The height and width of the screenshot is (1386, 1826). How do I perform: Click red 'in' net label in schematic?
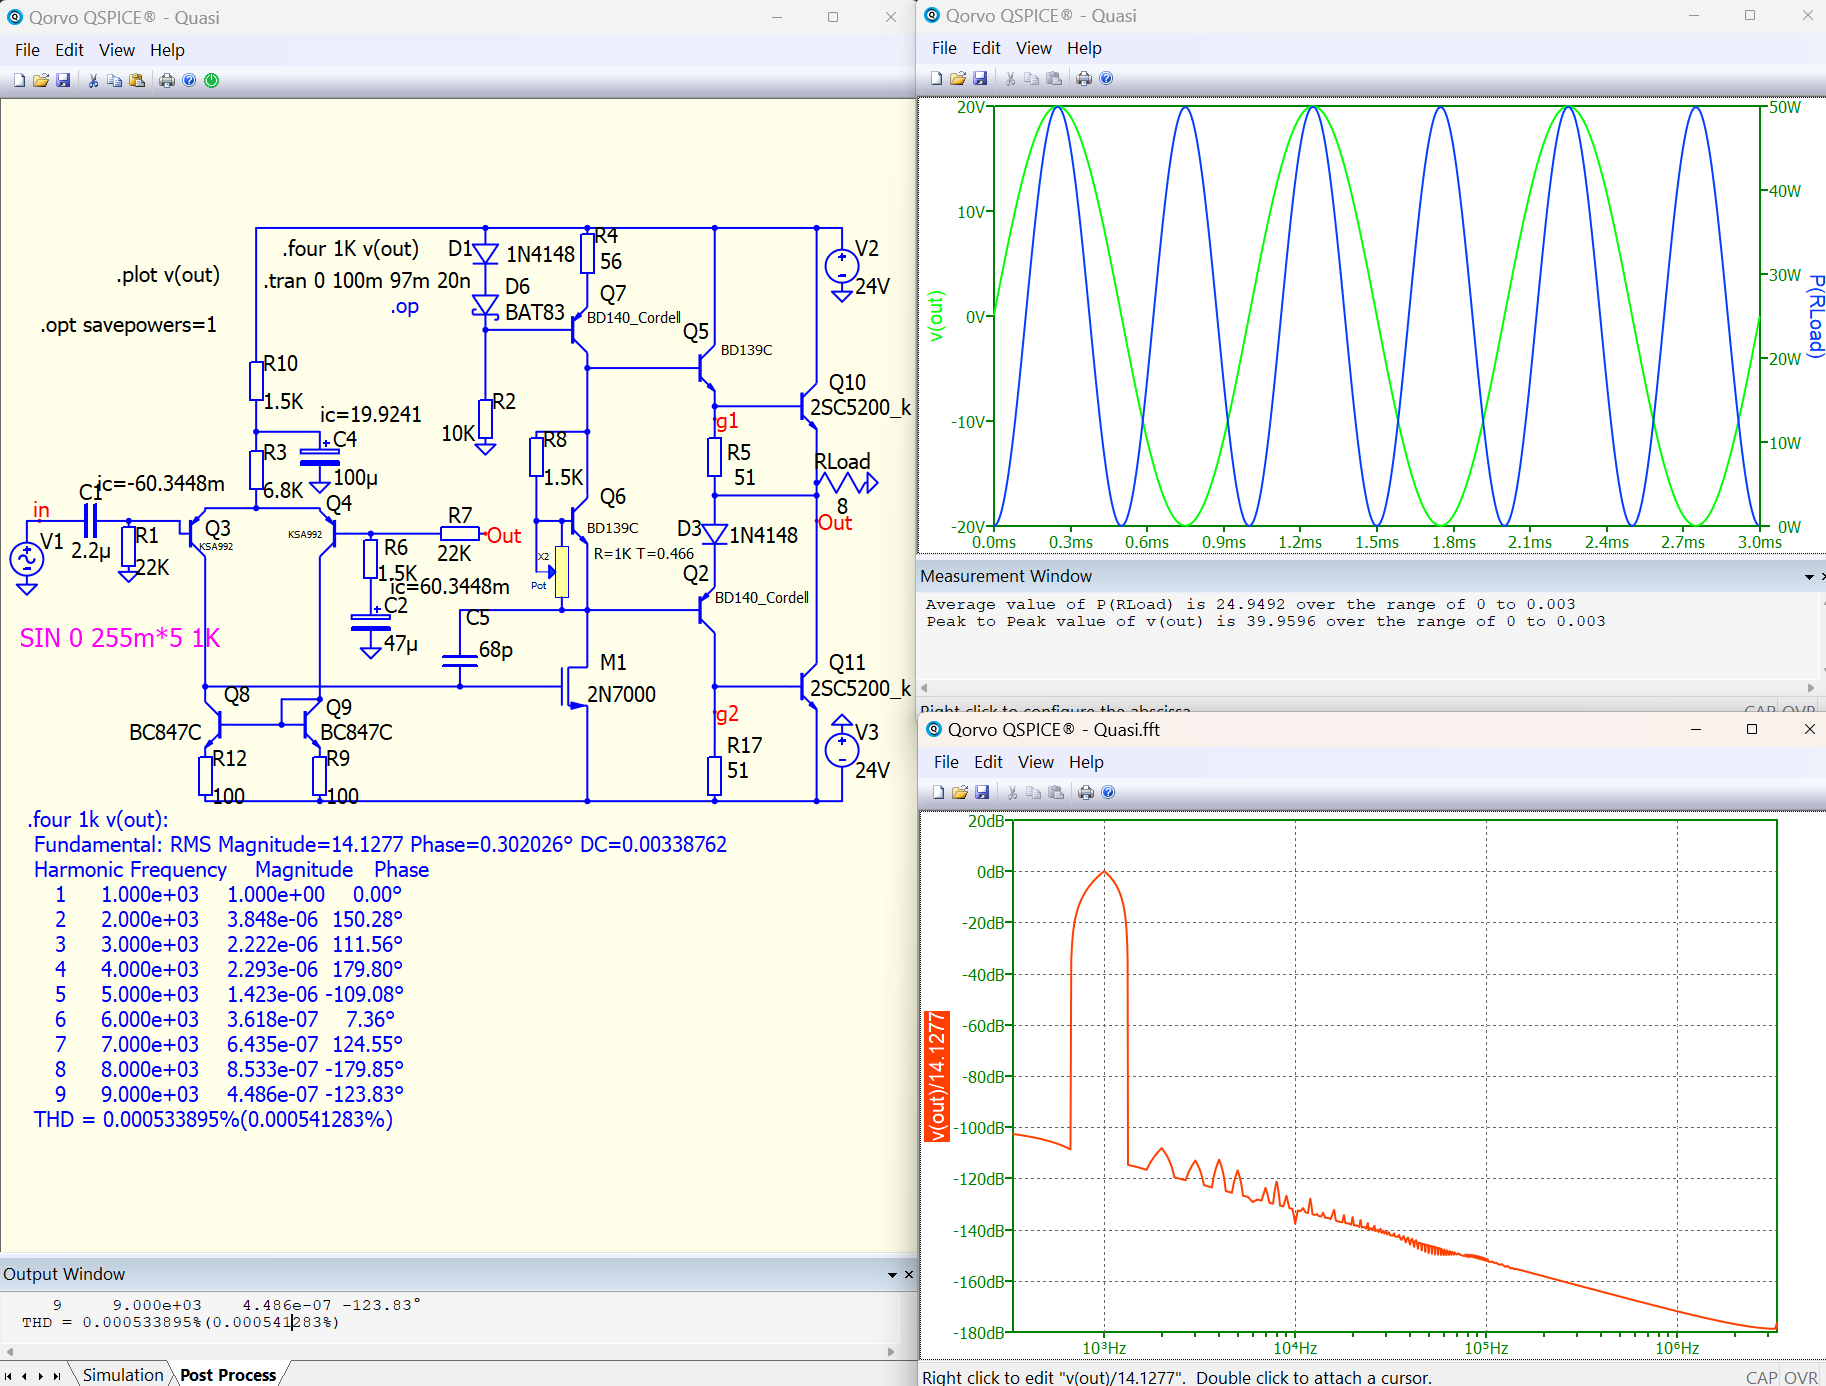click(x=41, y=510)
